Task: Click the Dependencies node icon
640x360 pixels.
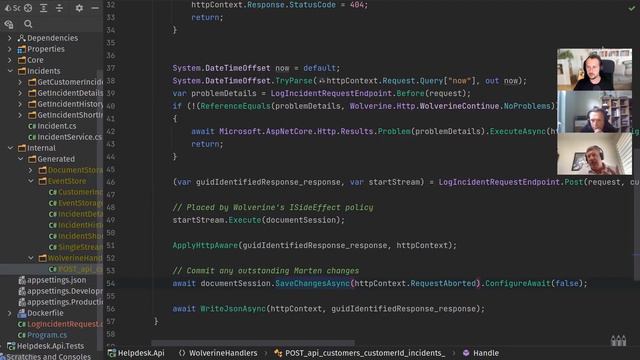Action: pyautogui.click(x=22, y=38)
